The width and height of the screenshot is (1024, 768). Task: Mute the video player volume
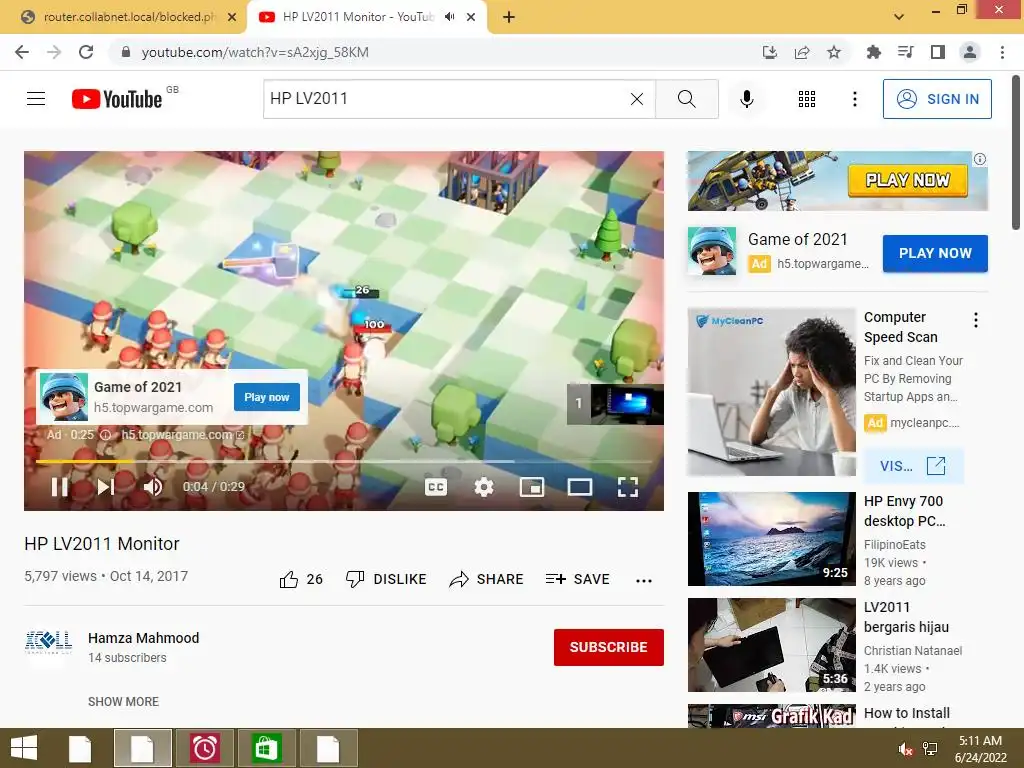point(153,487)
